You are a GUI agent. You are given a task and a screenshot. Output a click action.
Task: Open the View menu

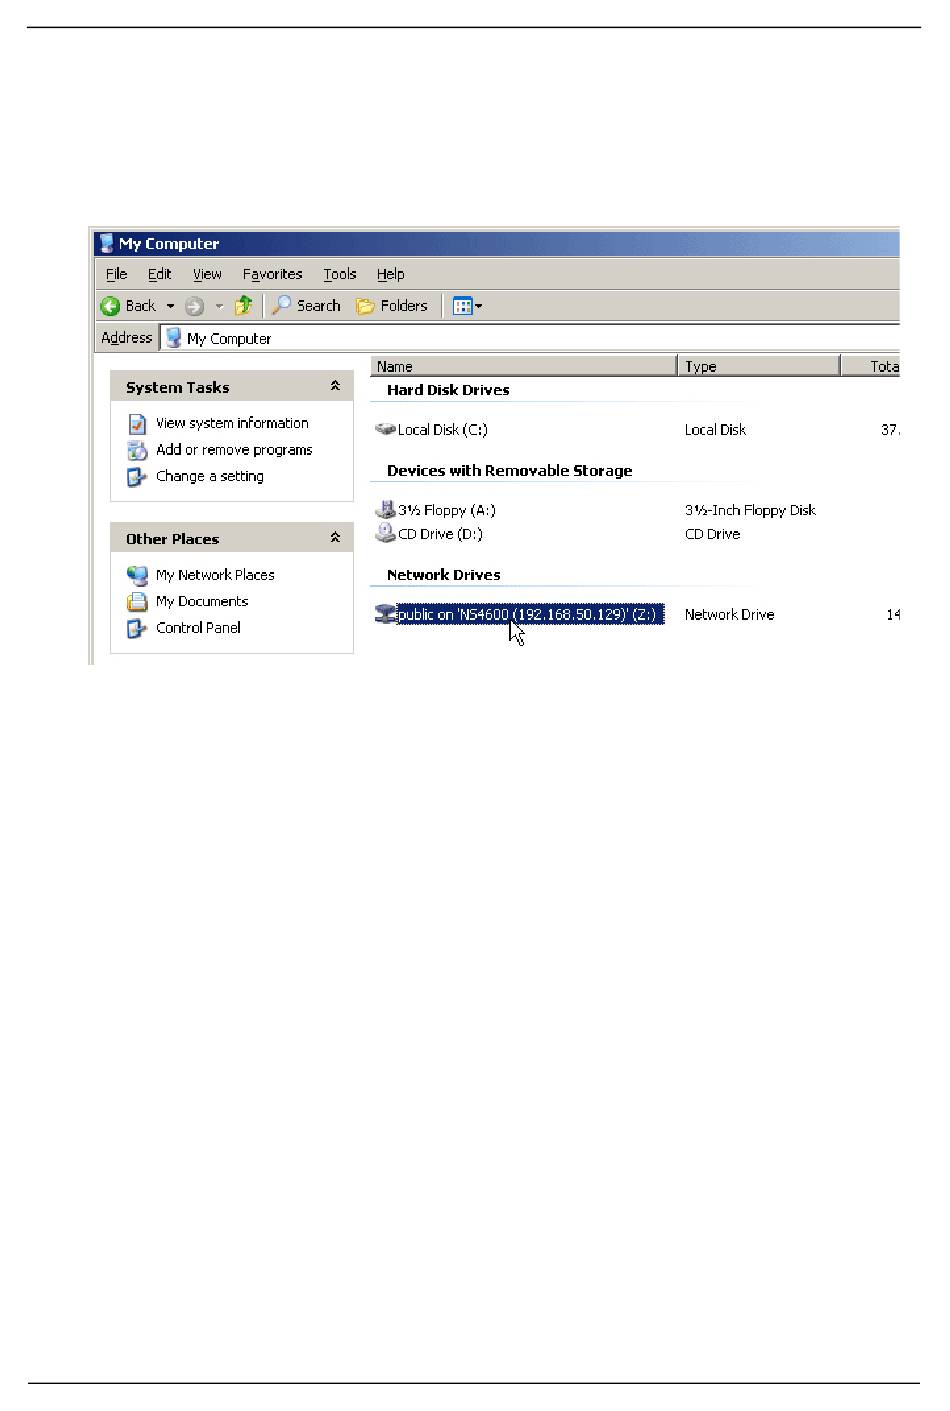coord(207,274)
